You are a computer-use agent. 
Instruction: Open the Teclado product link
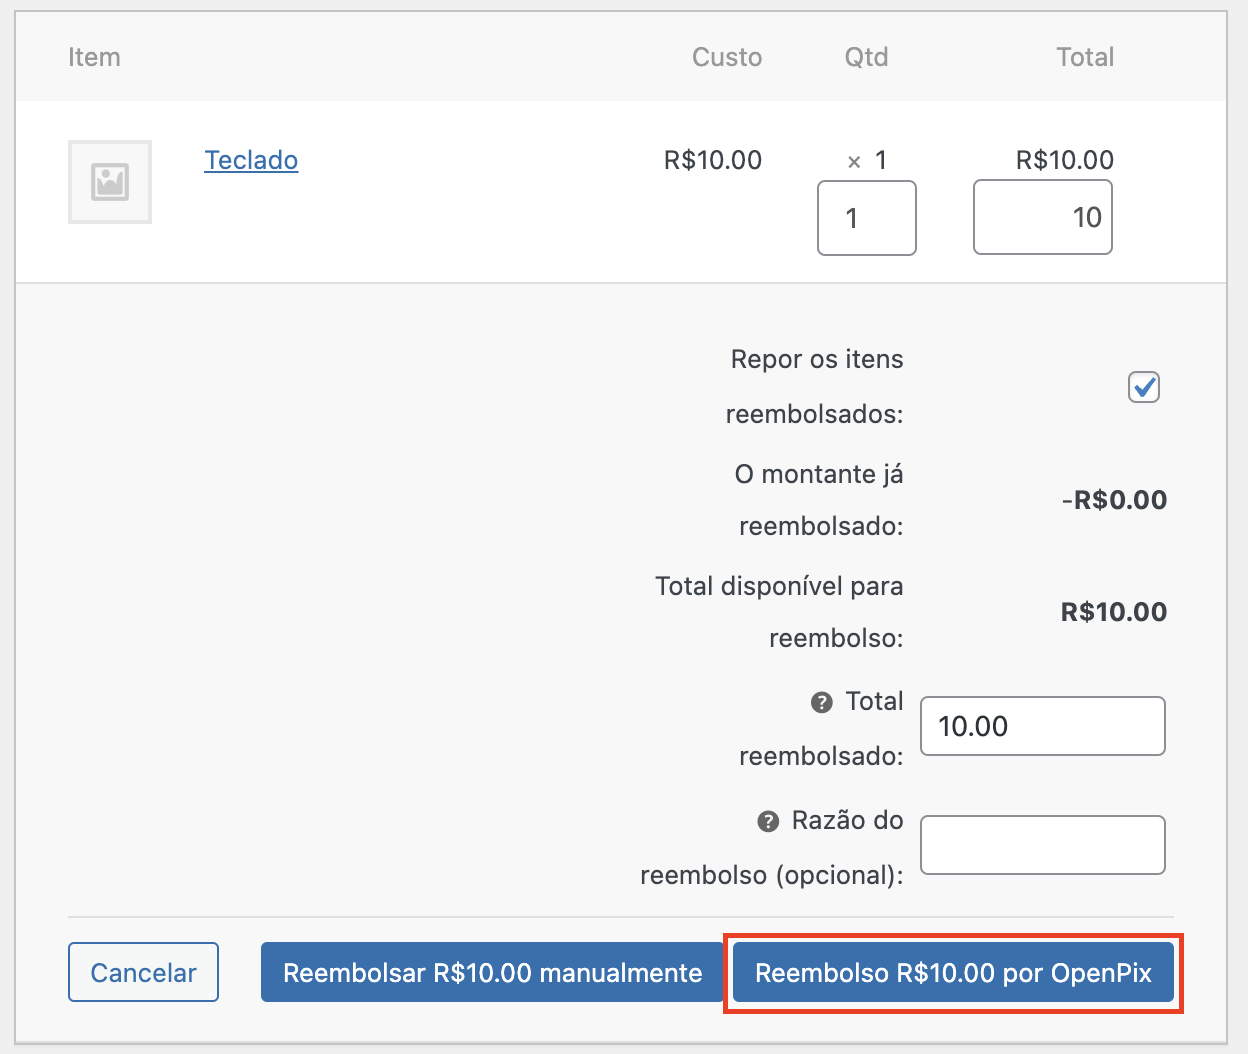coord(251,160)
